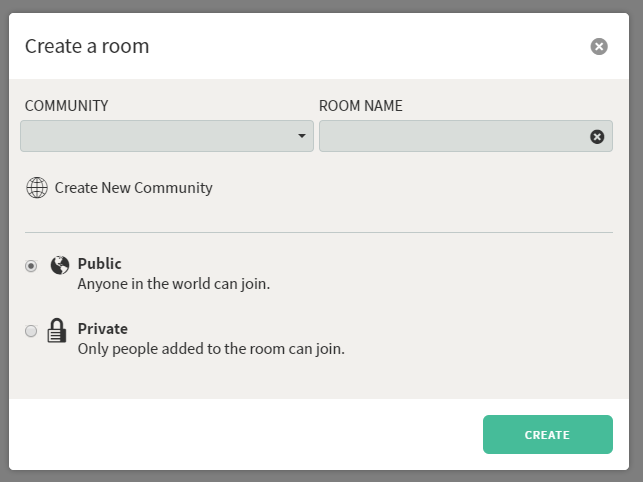Choose the bold Public option label
This screenshot has width=643, height=482.
[100, 264]
